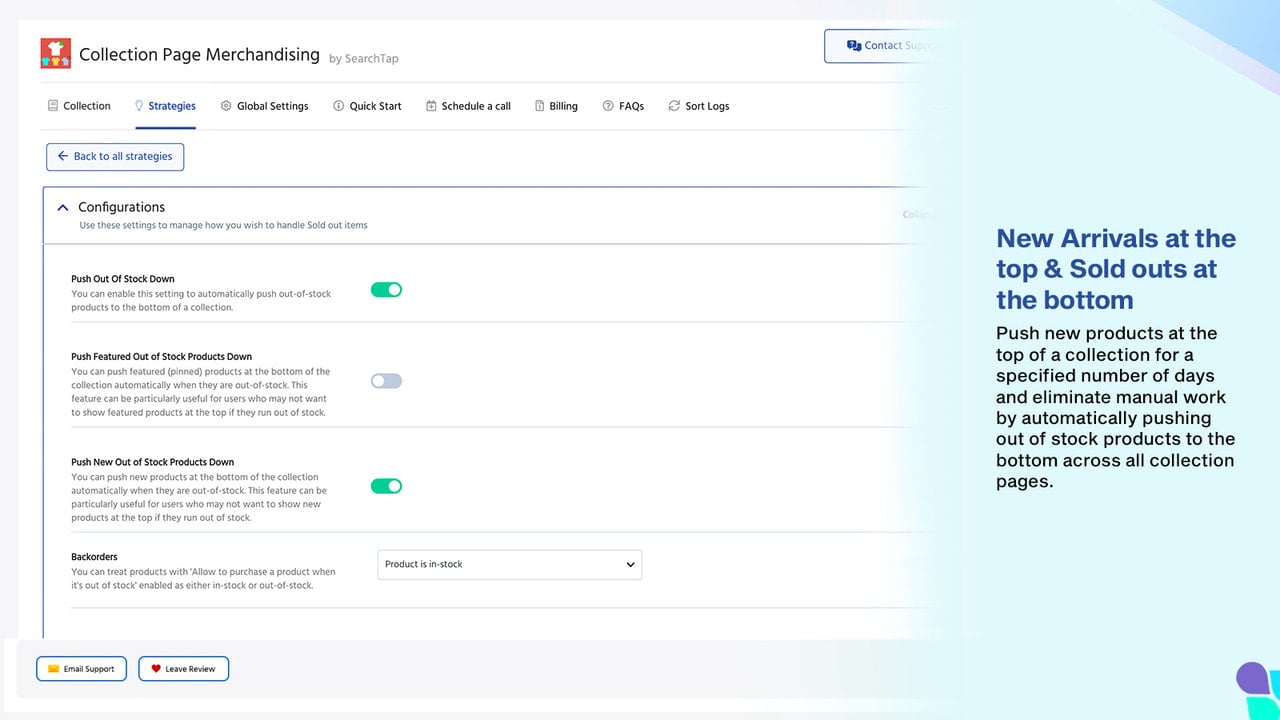Open the Billing tab
1280x720 pixels.
[556, 106]
